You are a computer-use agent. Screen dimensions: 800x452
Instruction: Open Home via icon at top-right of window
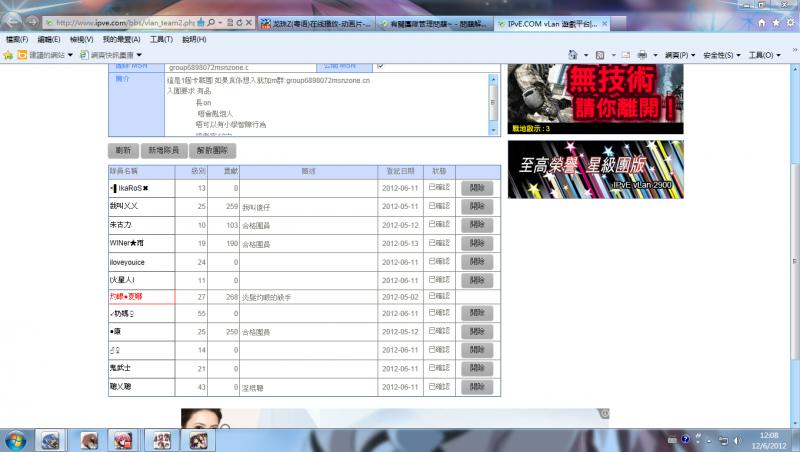(762, 23)
